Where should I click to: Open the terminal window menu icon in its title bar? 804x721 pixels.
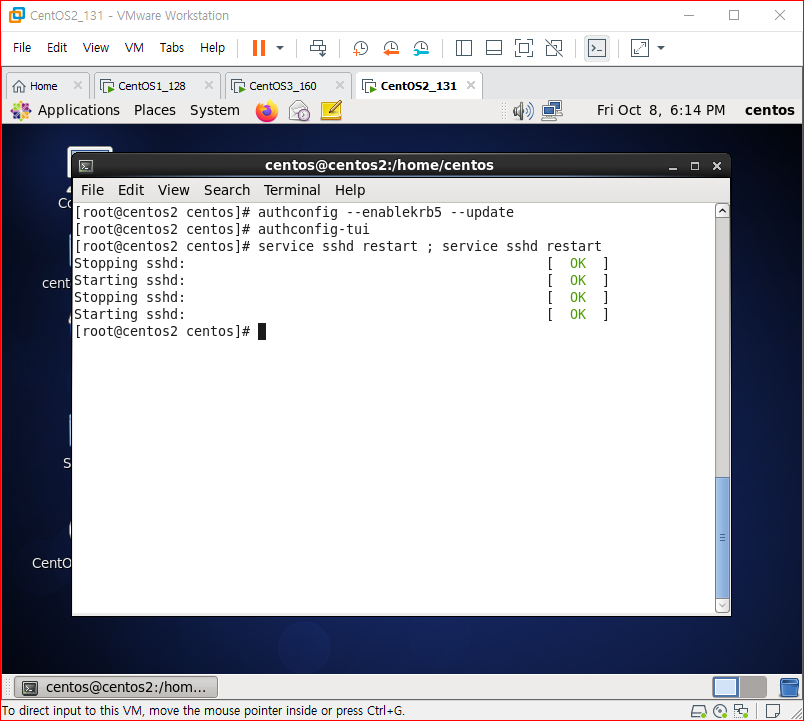coord(86,166)
